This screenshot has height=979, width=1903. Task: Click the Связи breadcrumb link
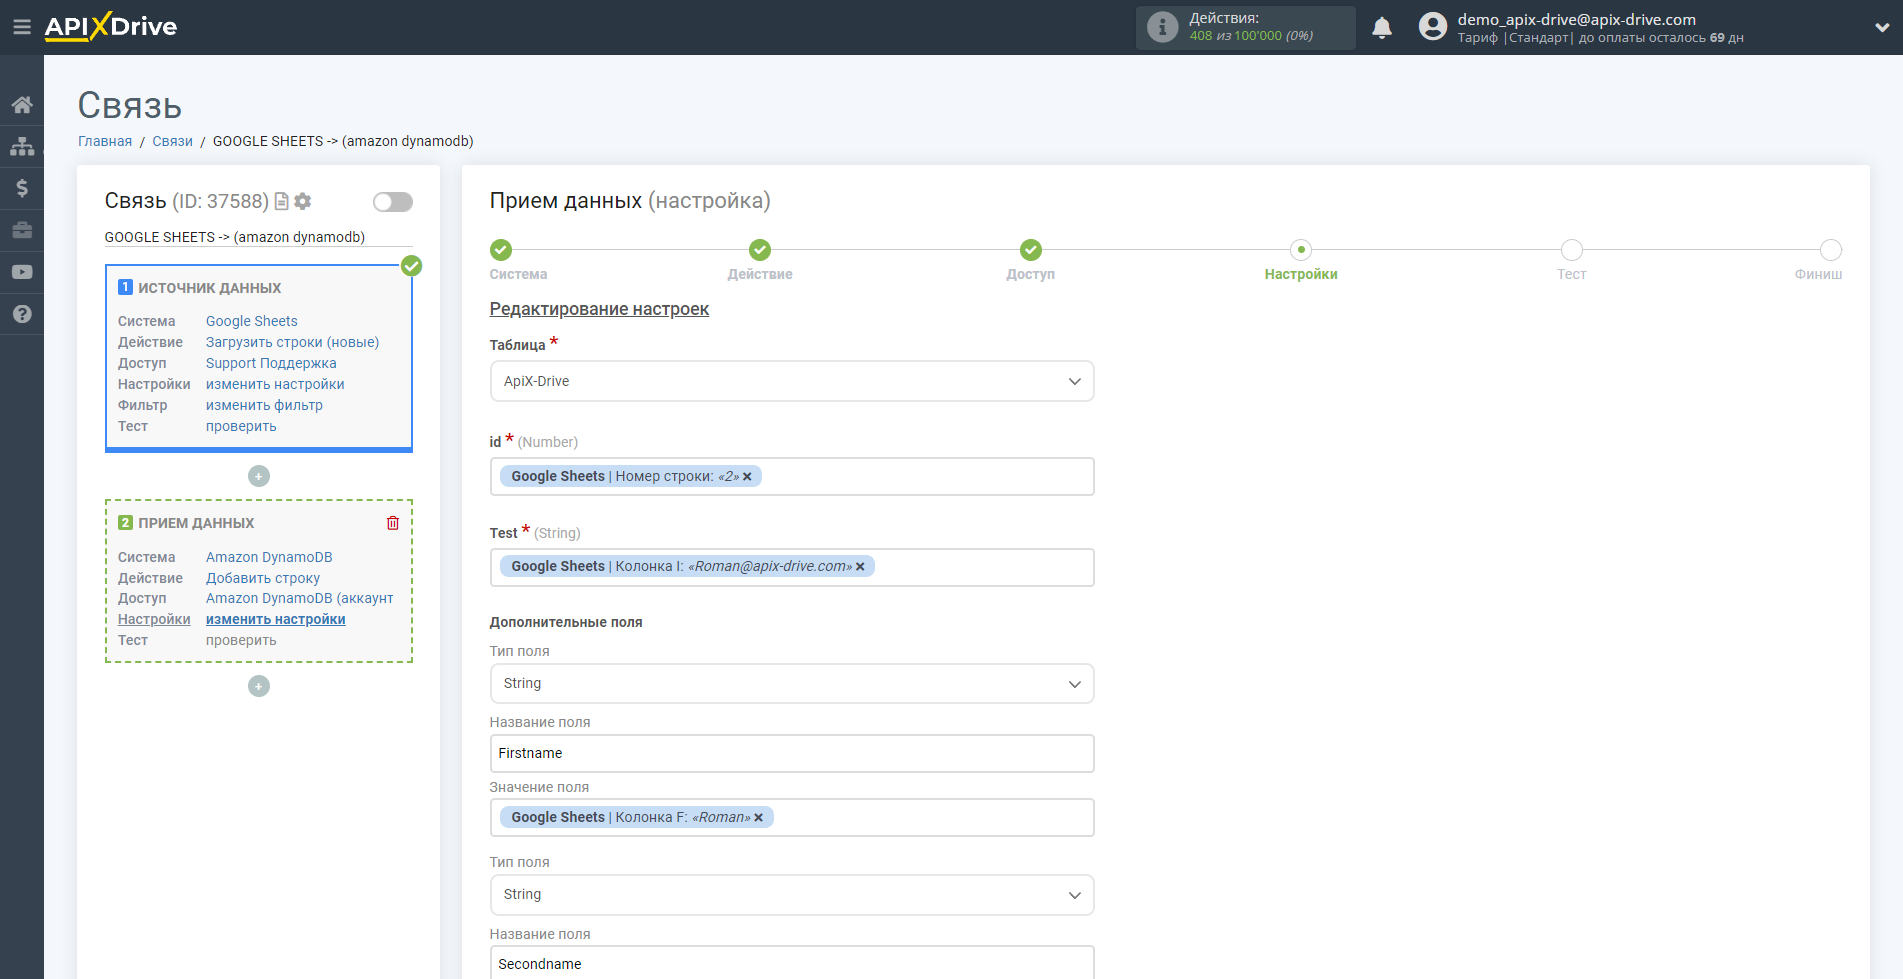[x=172, y=141]
